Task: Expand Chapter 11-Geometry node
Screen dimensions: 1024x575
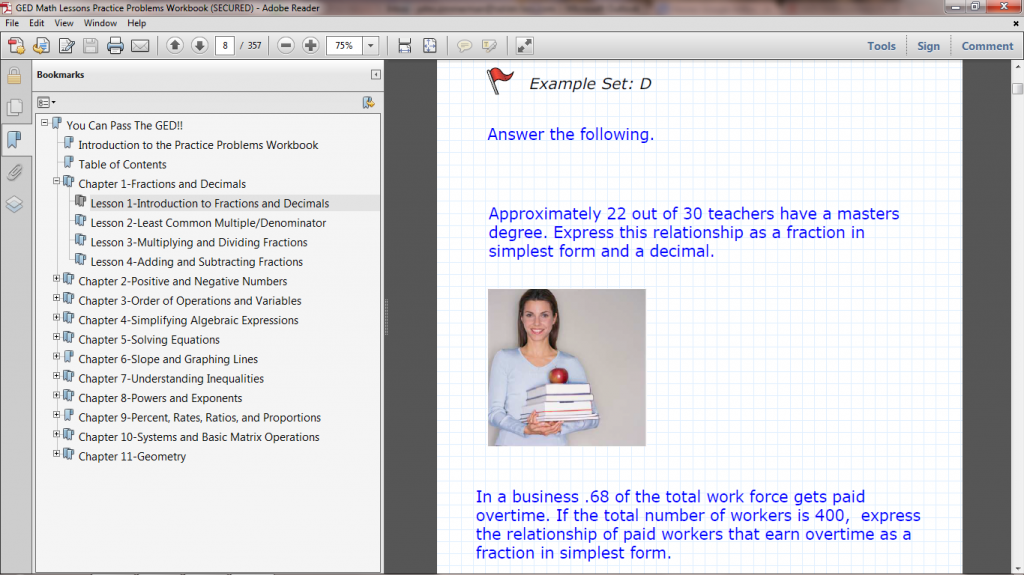Action: 57,453
